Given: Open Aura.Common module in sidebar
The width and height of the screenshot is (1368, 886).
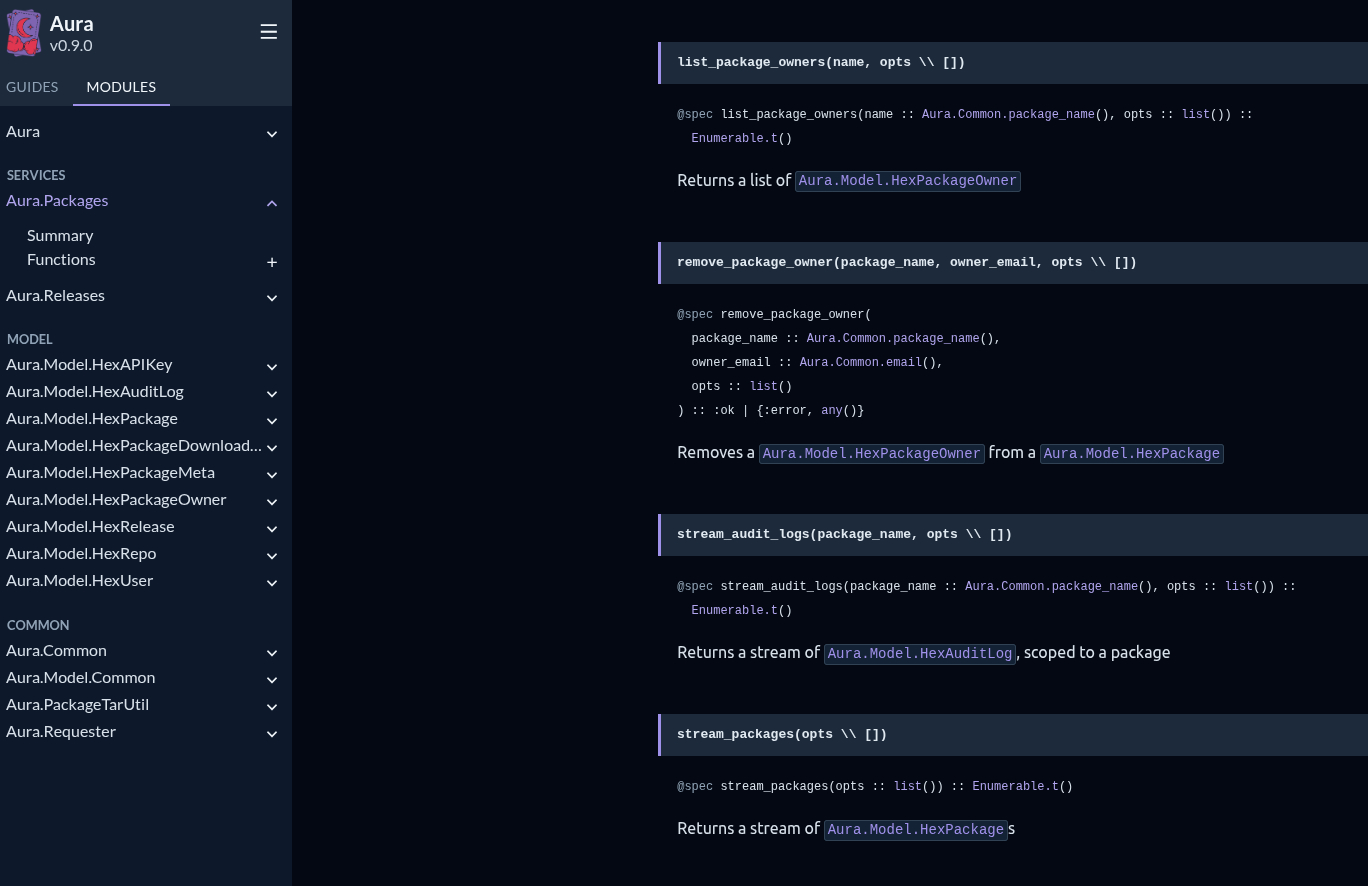Looking at the screenshot, I should point(56,650).
